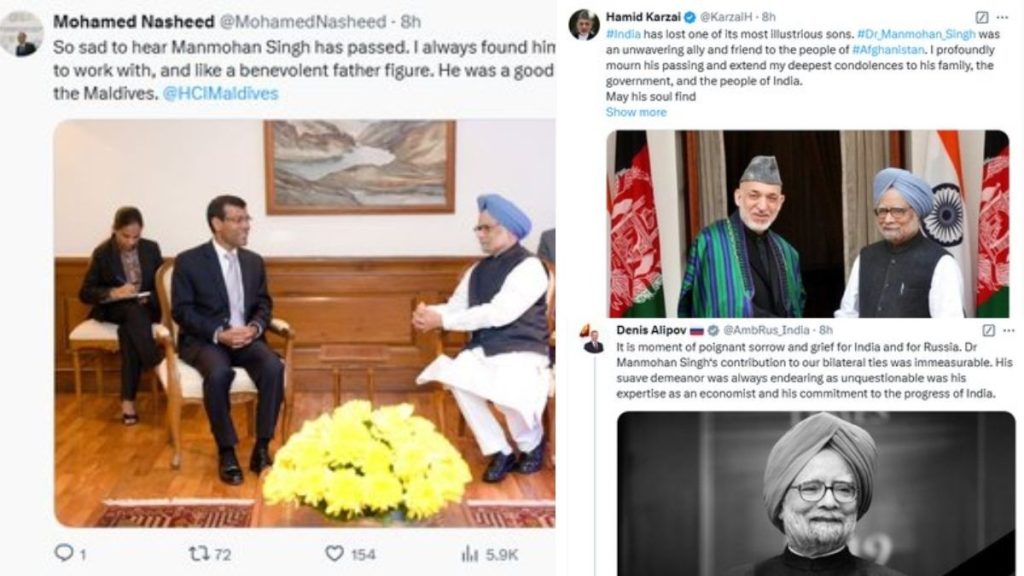Expand Karzai's tweet with Show more
Viewport: 1024px width, 576px height.
click(636, 112)
